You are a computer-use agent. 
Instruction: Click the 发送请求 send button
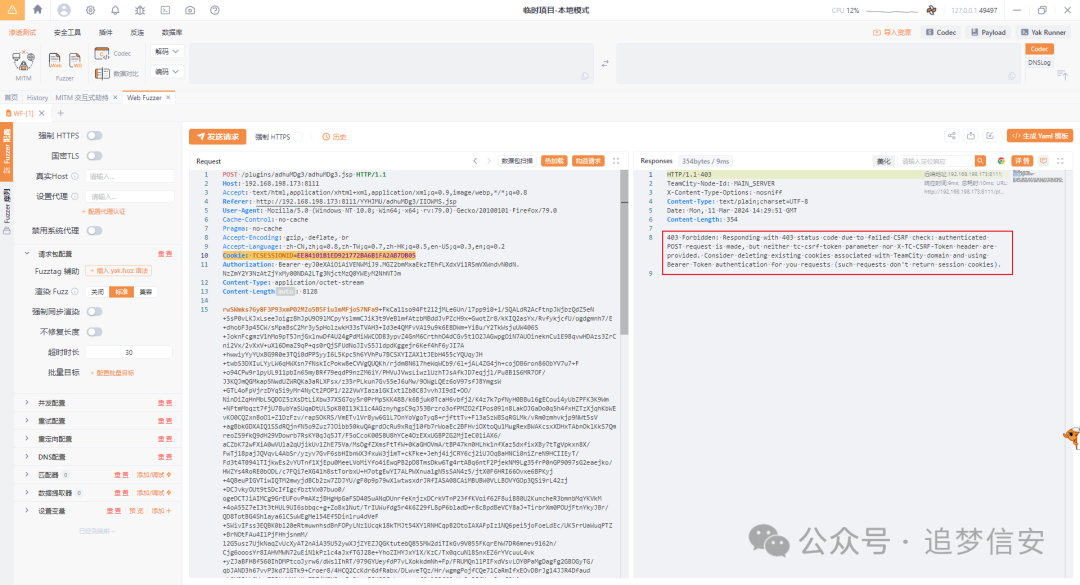coord(217,136)
